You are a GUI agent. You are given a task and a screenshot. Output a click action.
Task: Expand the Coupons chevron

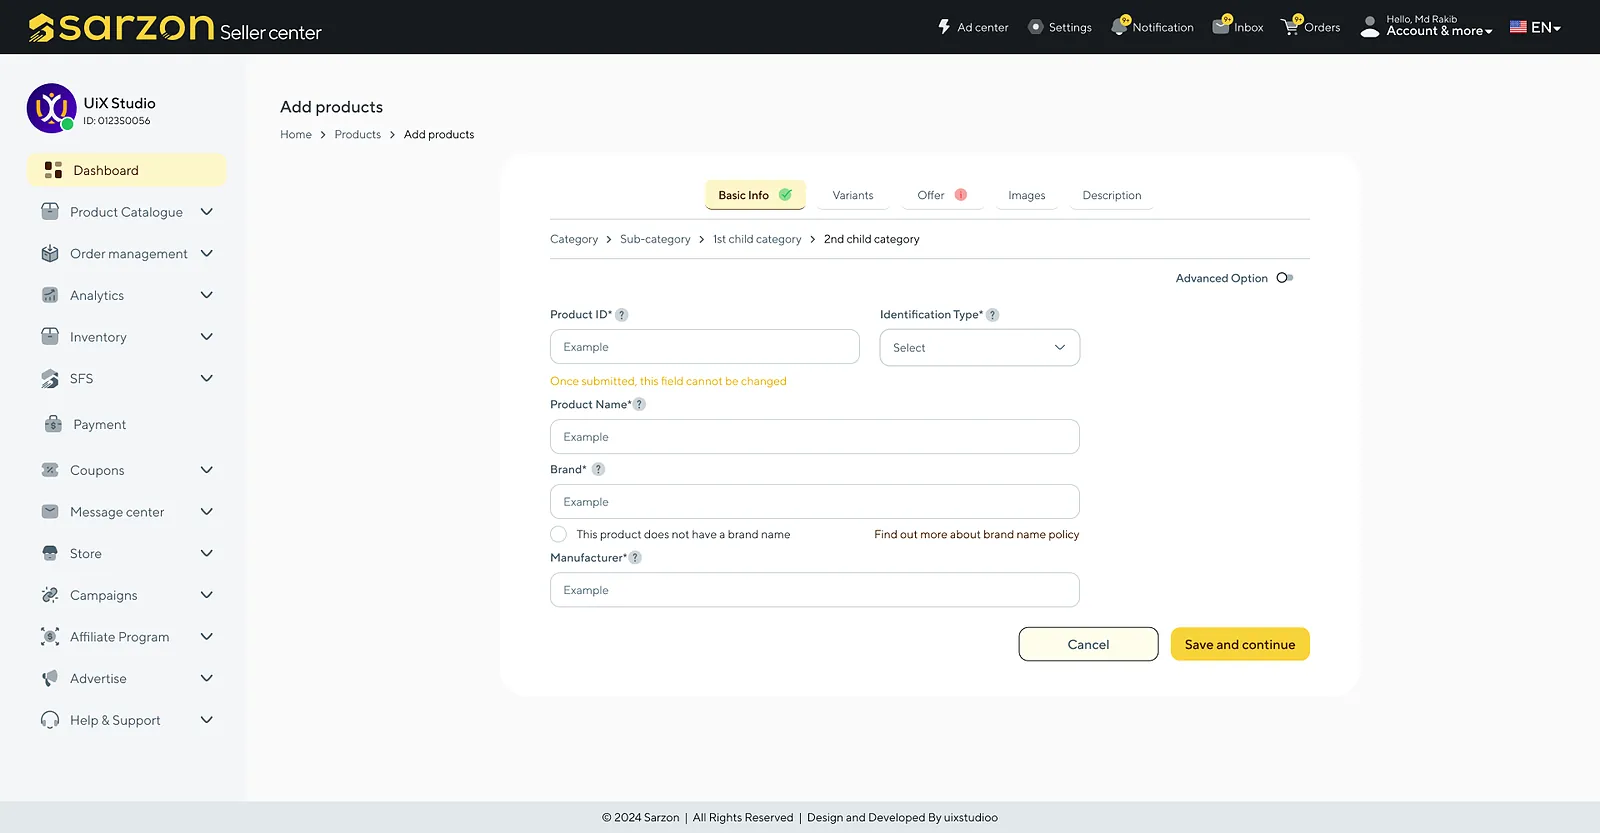[x=207, y=470]
